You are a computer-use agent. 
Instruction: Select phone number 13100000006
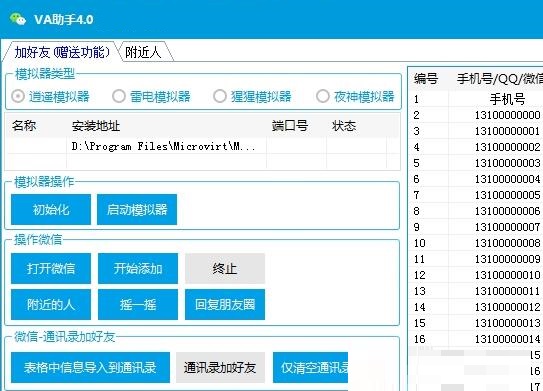click(x=507, y=211)
